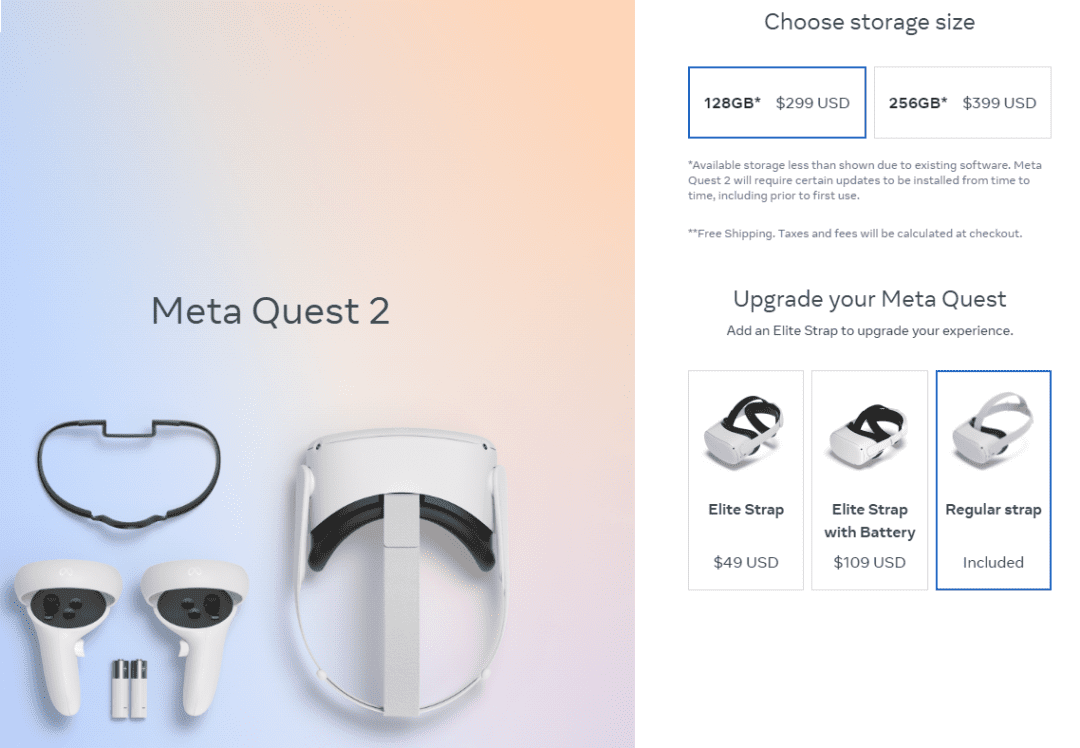
Task: Click the $399 USD price text
Action: (x=999, y=102)
